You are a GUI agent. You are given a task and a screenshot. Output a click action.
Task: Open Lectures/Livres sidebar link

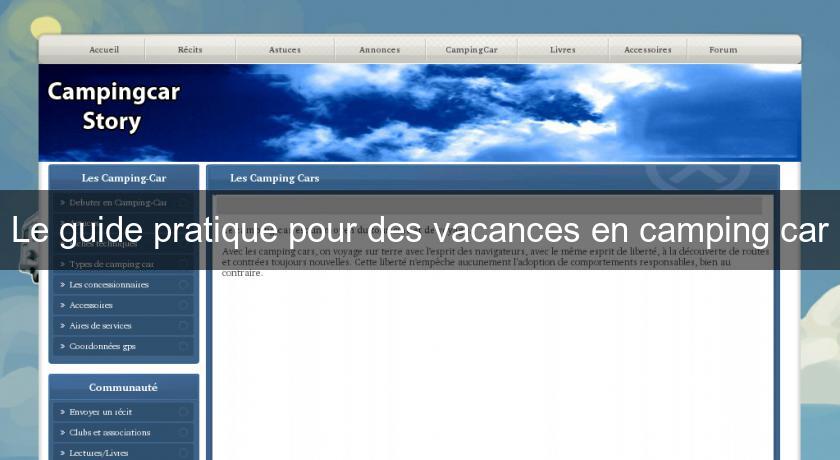click(x=99, y=453)
